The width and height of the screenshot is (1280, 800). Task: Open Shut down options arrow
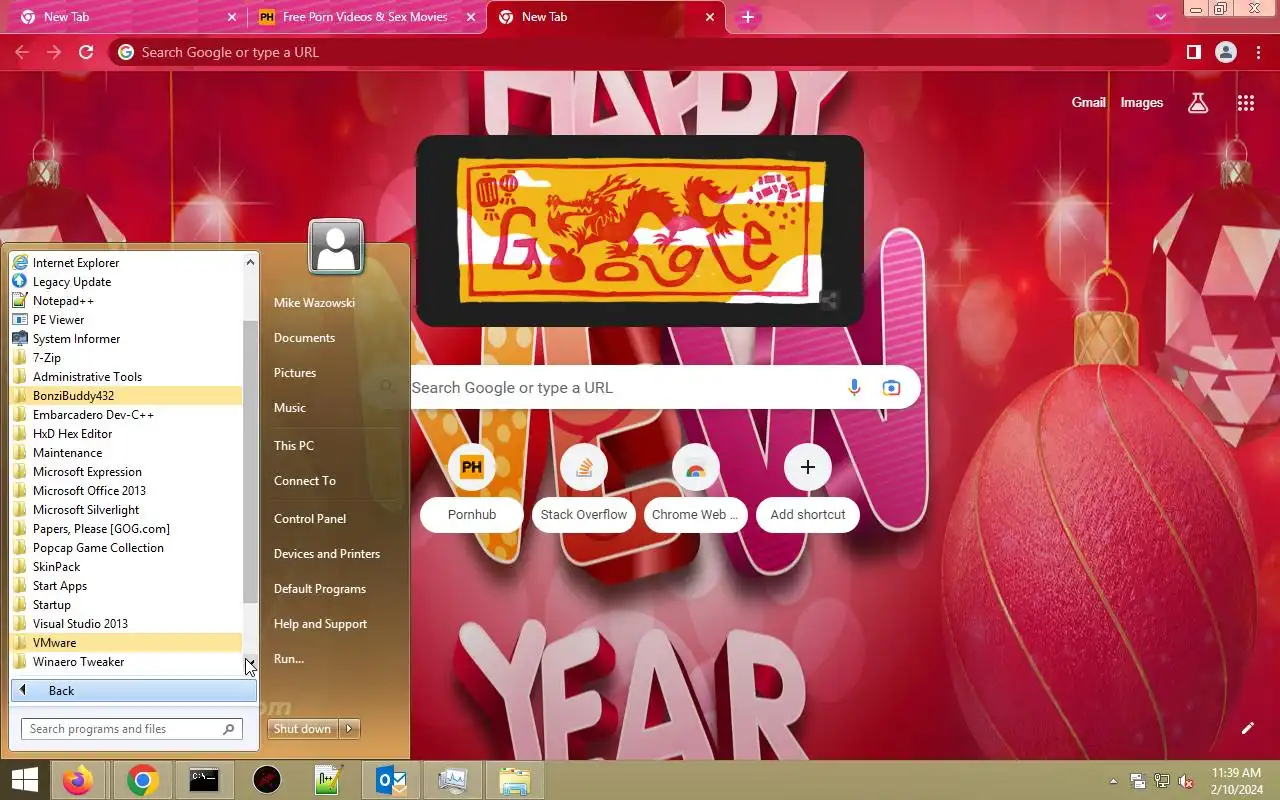tap(349, 729)
